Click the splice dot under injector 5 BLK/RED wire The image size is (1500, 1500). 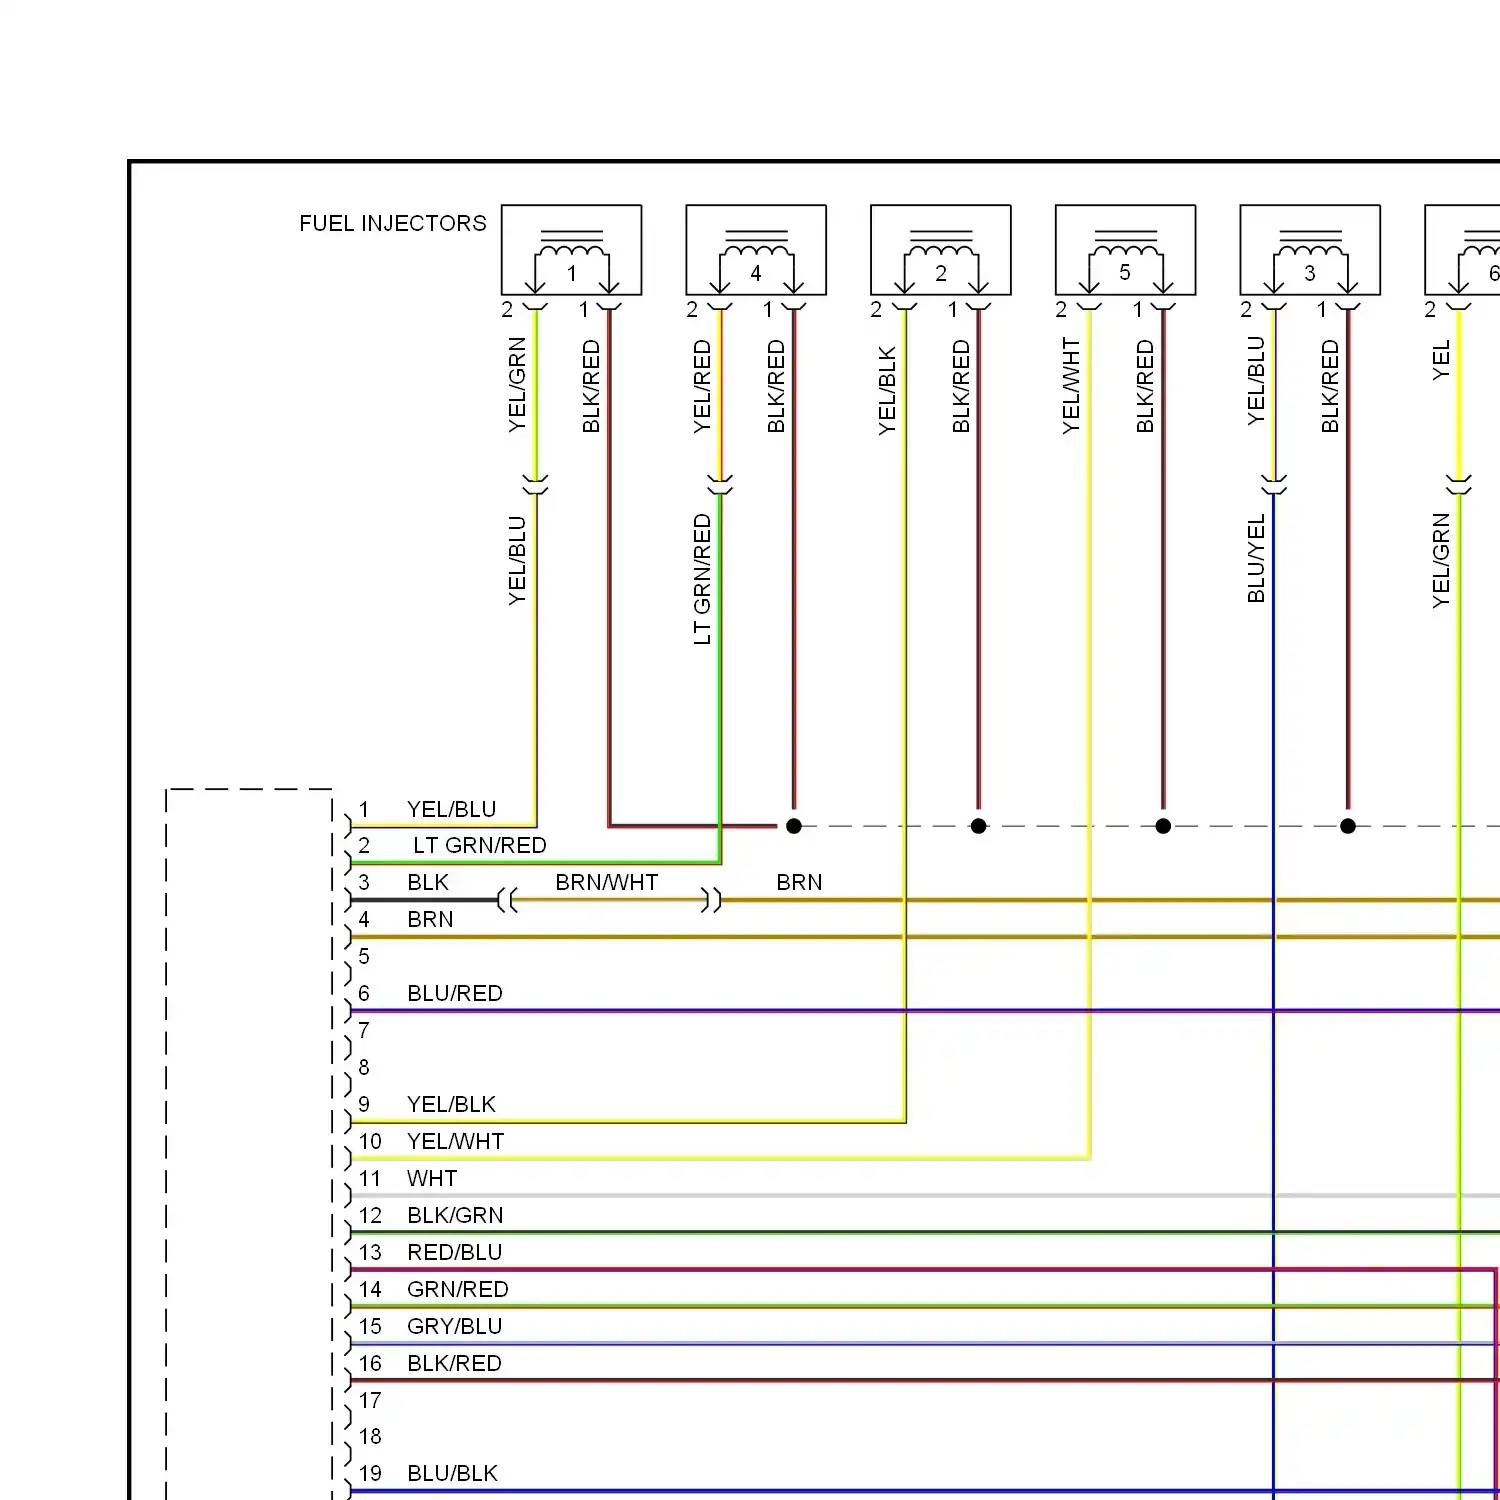[x=1163, y=826]
